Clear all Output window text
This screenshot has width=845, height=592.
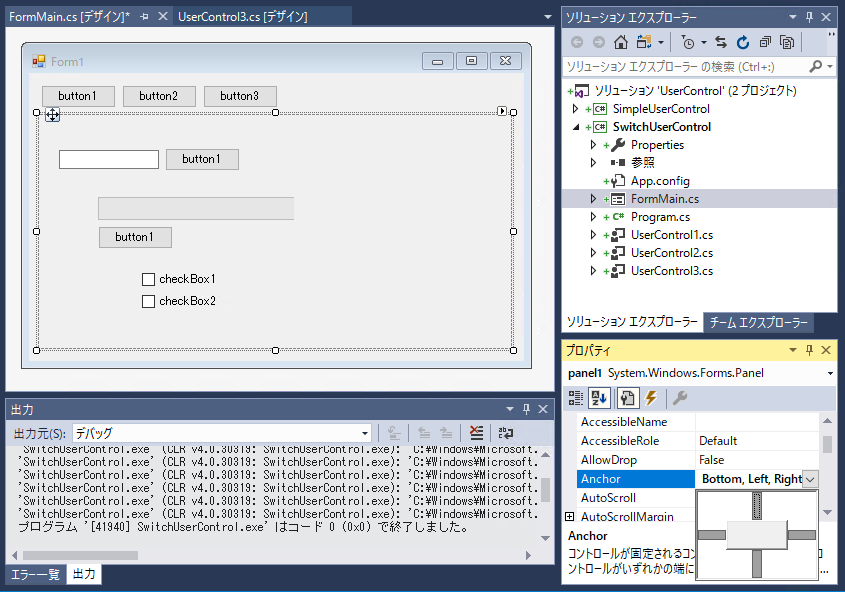coord(476,433)
